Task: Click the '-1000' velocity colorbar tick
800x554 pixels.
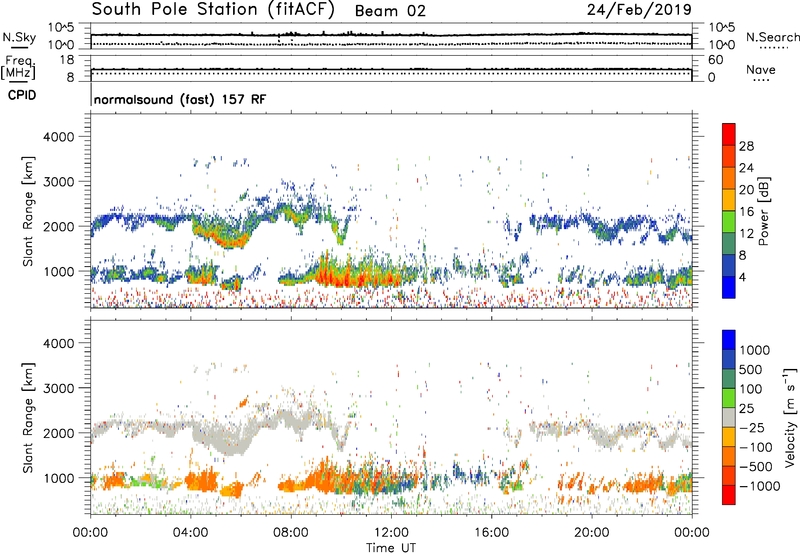Action: click(760, 486)
